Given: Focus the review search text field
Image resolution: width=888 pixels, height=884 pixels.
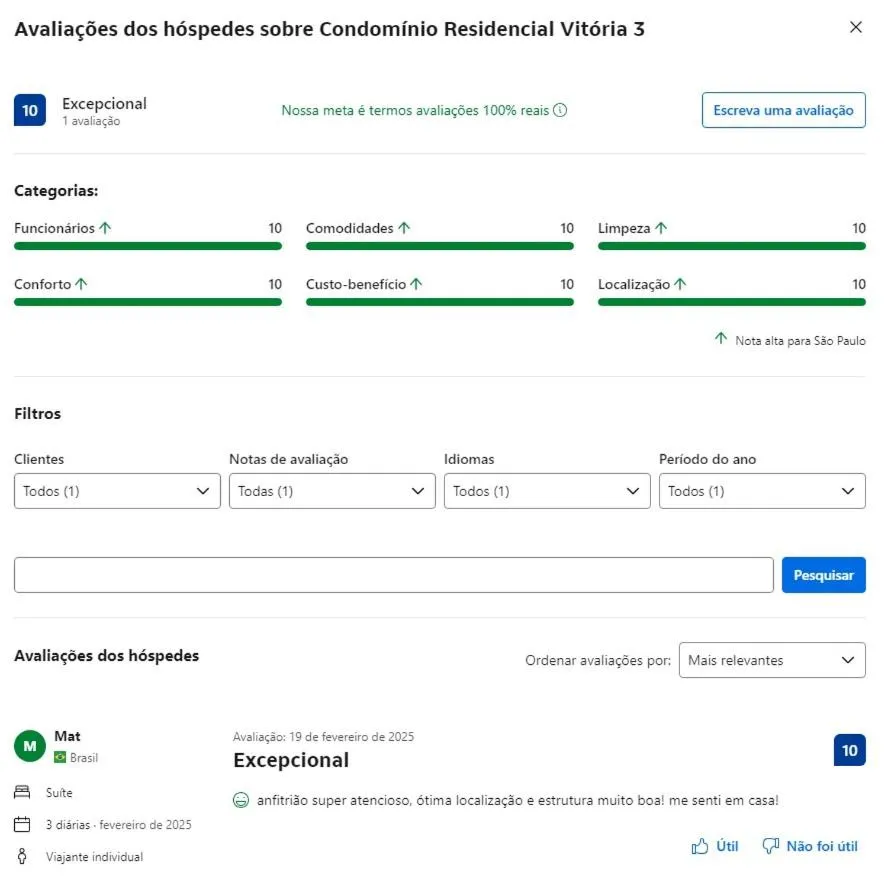Looking at the screenshot, I should point(393,575).
